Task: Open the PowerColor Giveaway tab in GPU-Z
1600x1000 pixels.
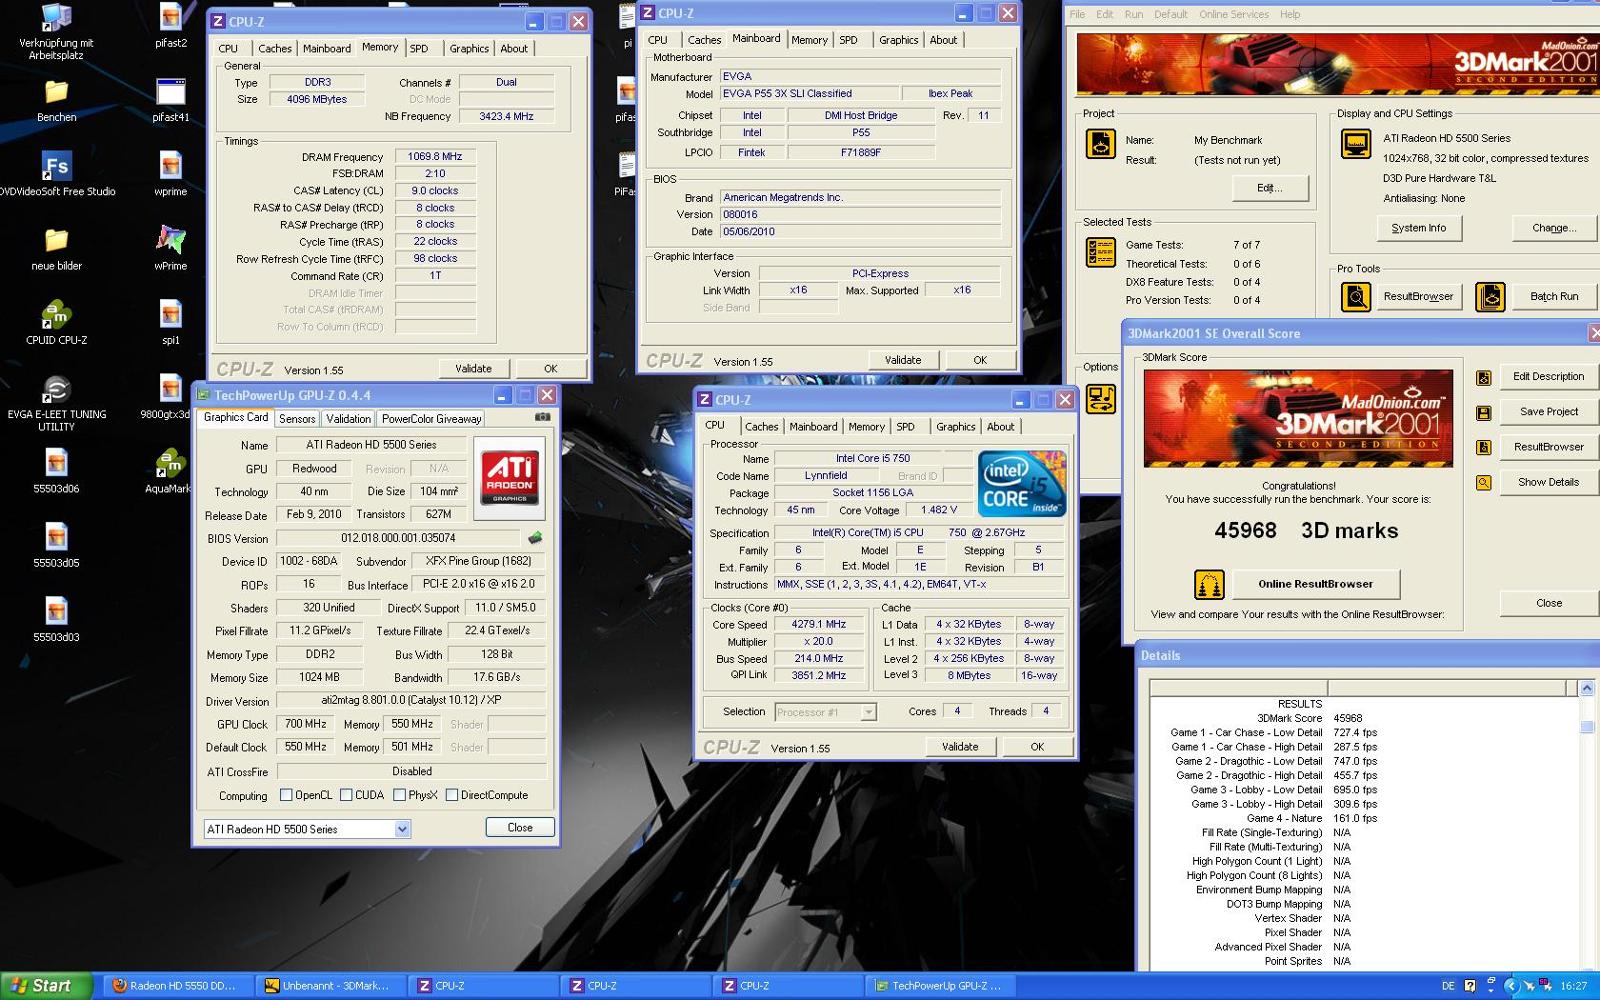Action: [431, 419]
